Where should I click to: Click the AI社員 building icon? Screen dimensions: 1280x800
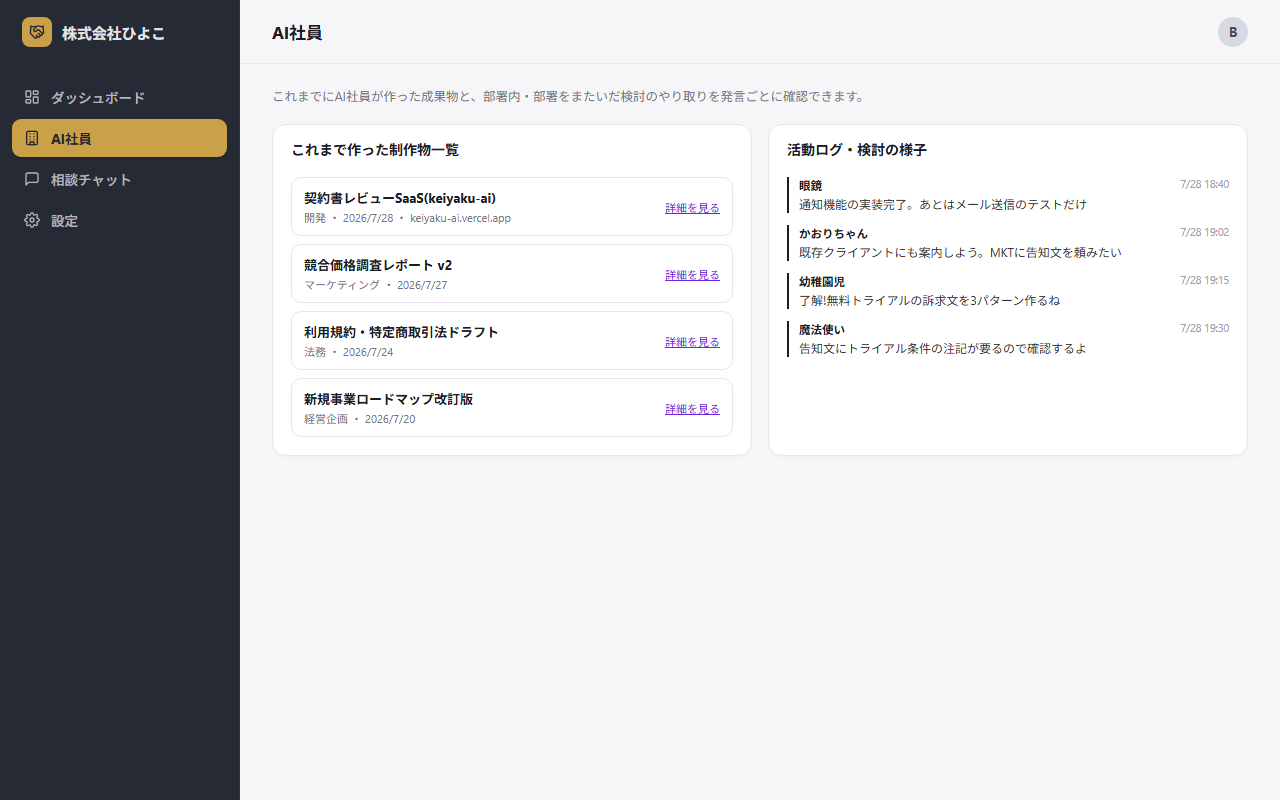pos(32,138)
